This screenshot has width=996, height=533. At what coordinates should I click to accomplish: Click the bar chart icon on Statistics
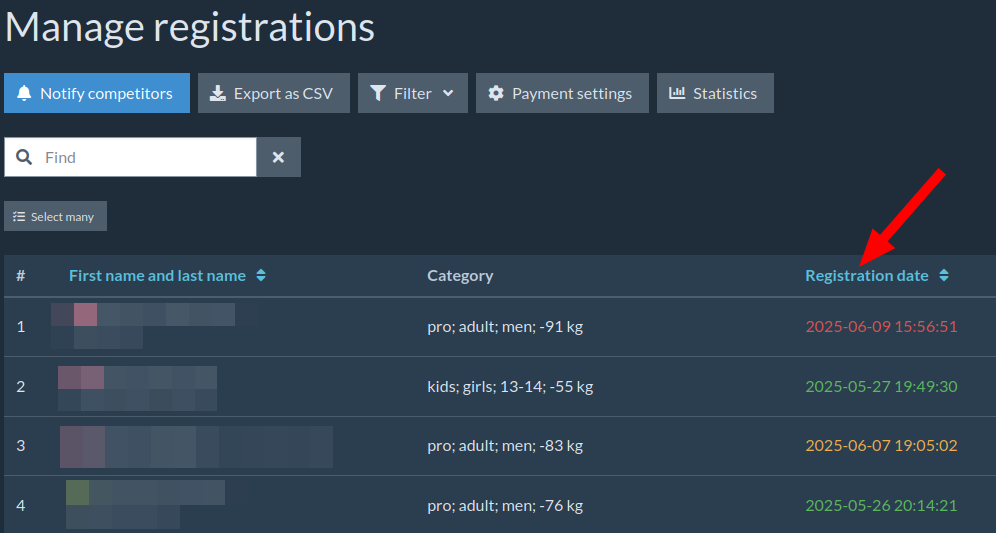coord(677,93)
